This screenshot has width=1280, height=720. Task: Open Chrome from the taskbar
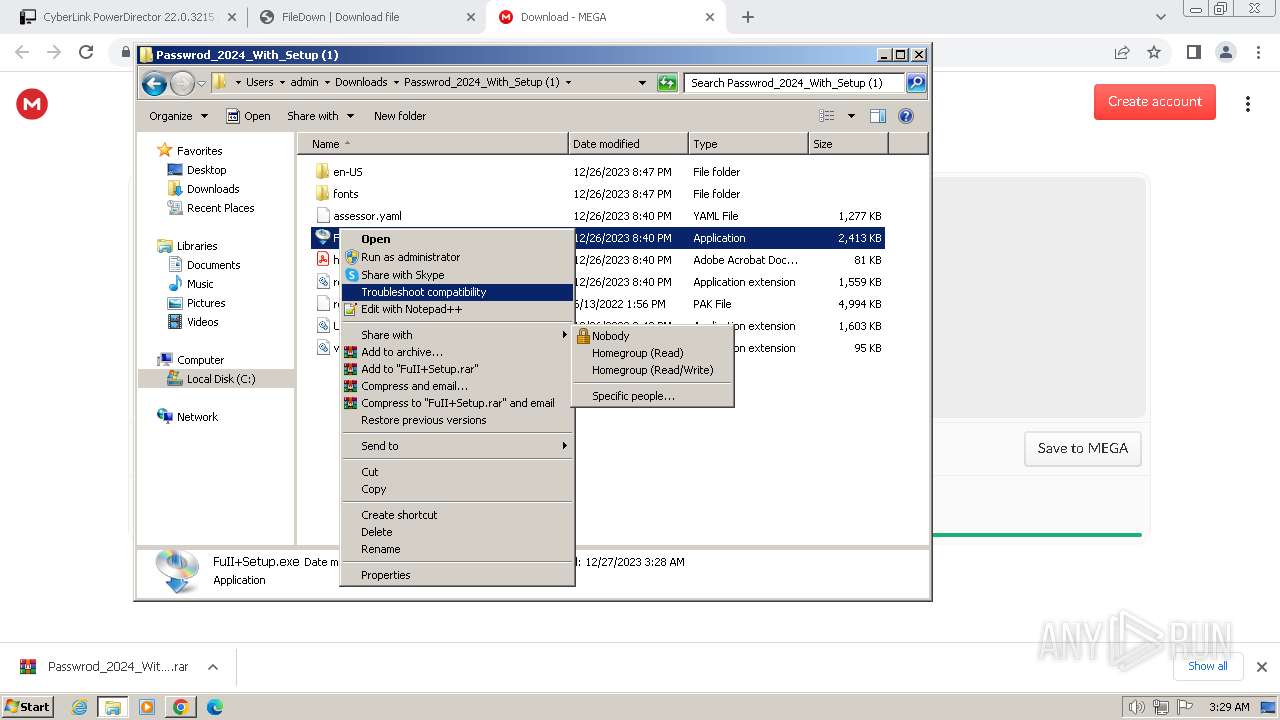pos(181,707)
